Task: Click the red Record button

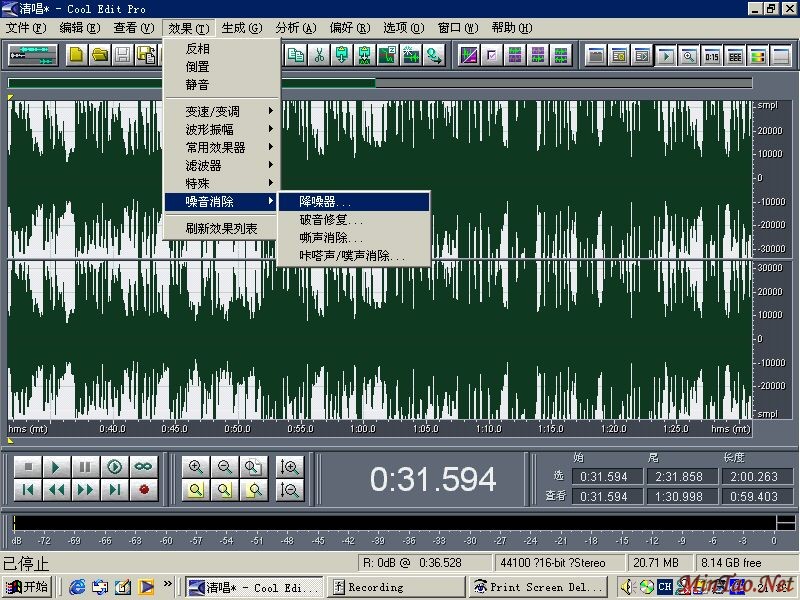Action: pyautogui.click(x=144, y=490)
